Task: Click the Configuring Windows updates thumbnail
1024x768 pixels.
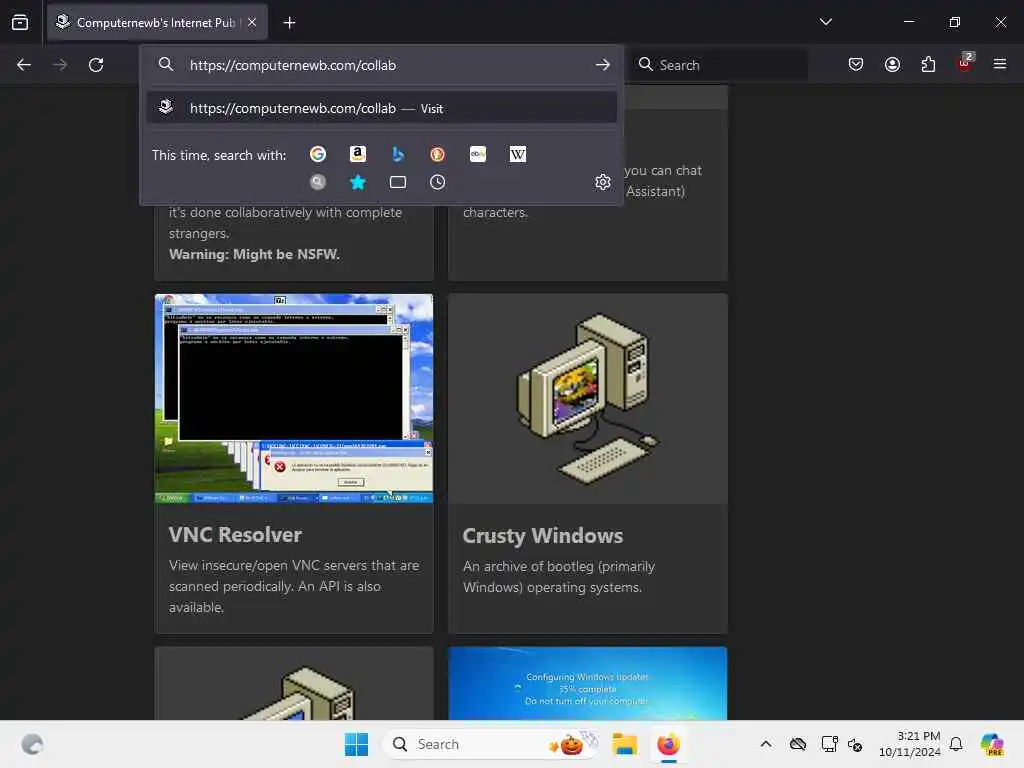Action: tap(588, 684)
